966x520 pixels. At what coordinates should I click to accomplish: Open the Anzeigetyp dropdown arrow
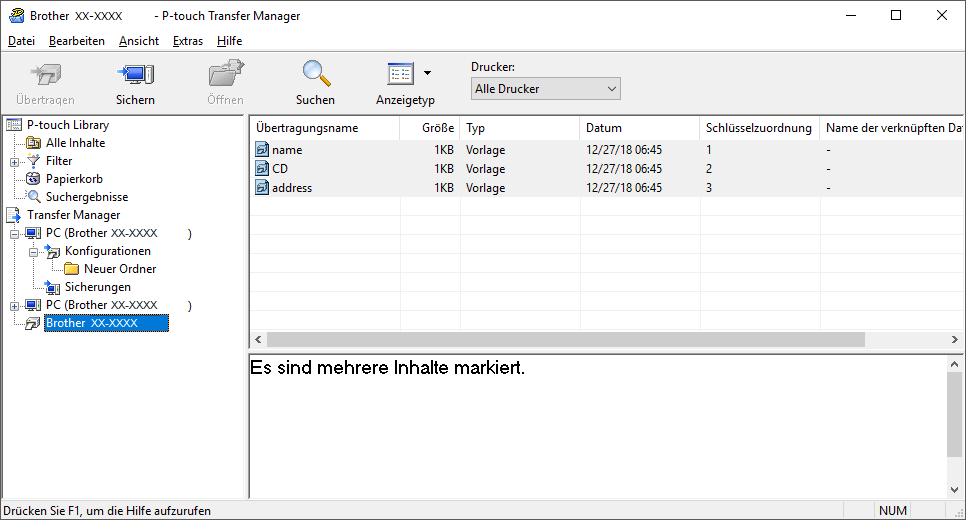point(428,73)
